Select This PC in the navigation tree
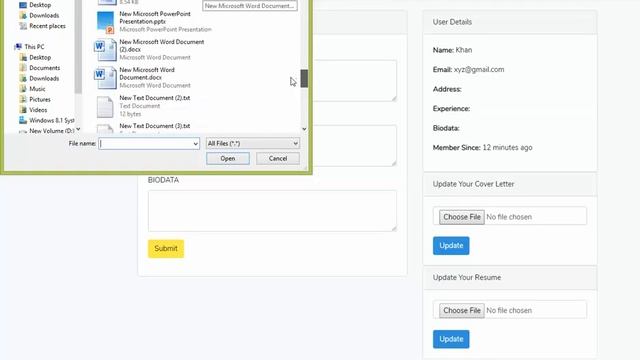The image size is (640, 360). (34, 47)
